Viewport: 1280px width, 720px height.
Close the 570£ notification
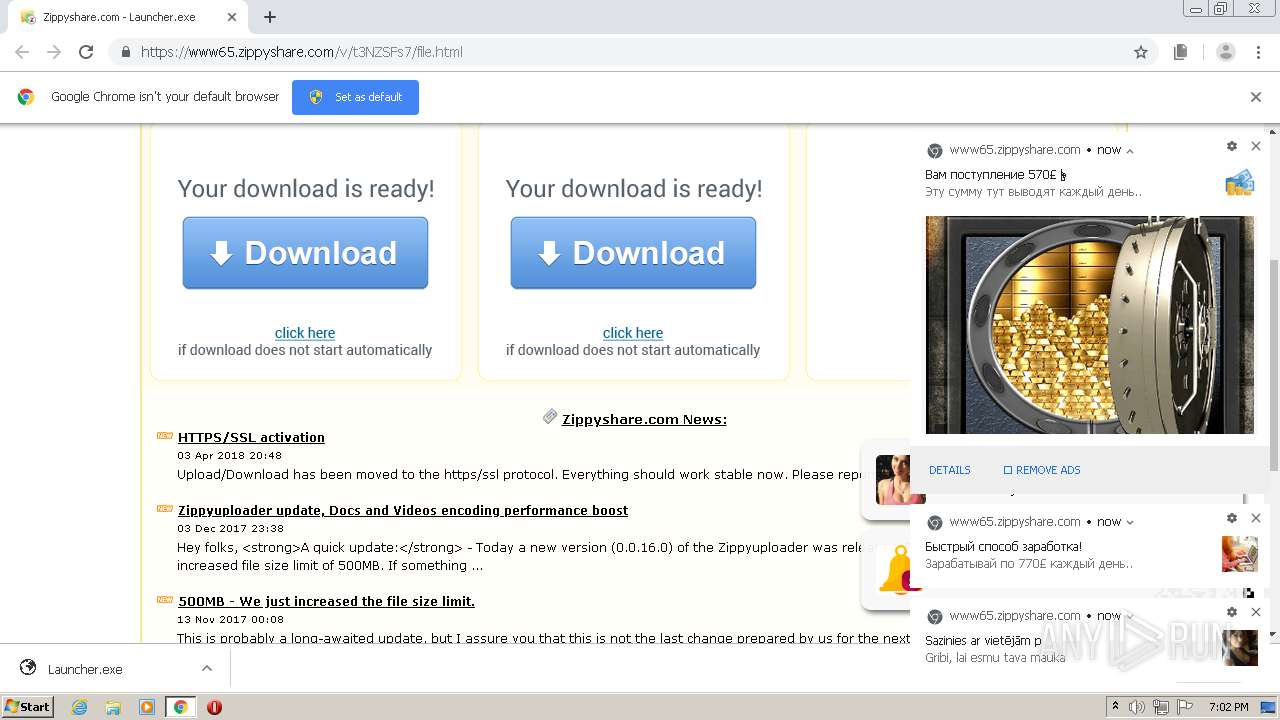click(1256, 146)
